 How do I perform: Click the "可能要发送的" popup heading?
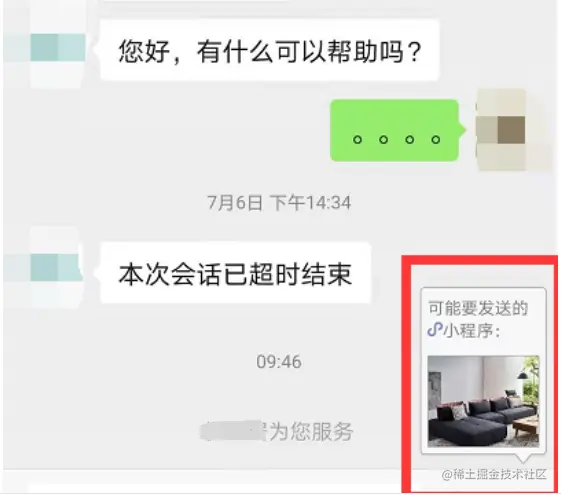click(478, 308)
